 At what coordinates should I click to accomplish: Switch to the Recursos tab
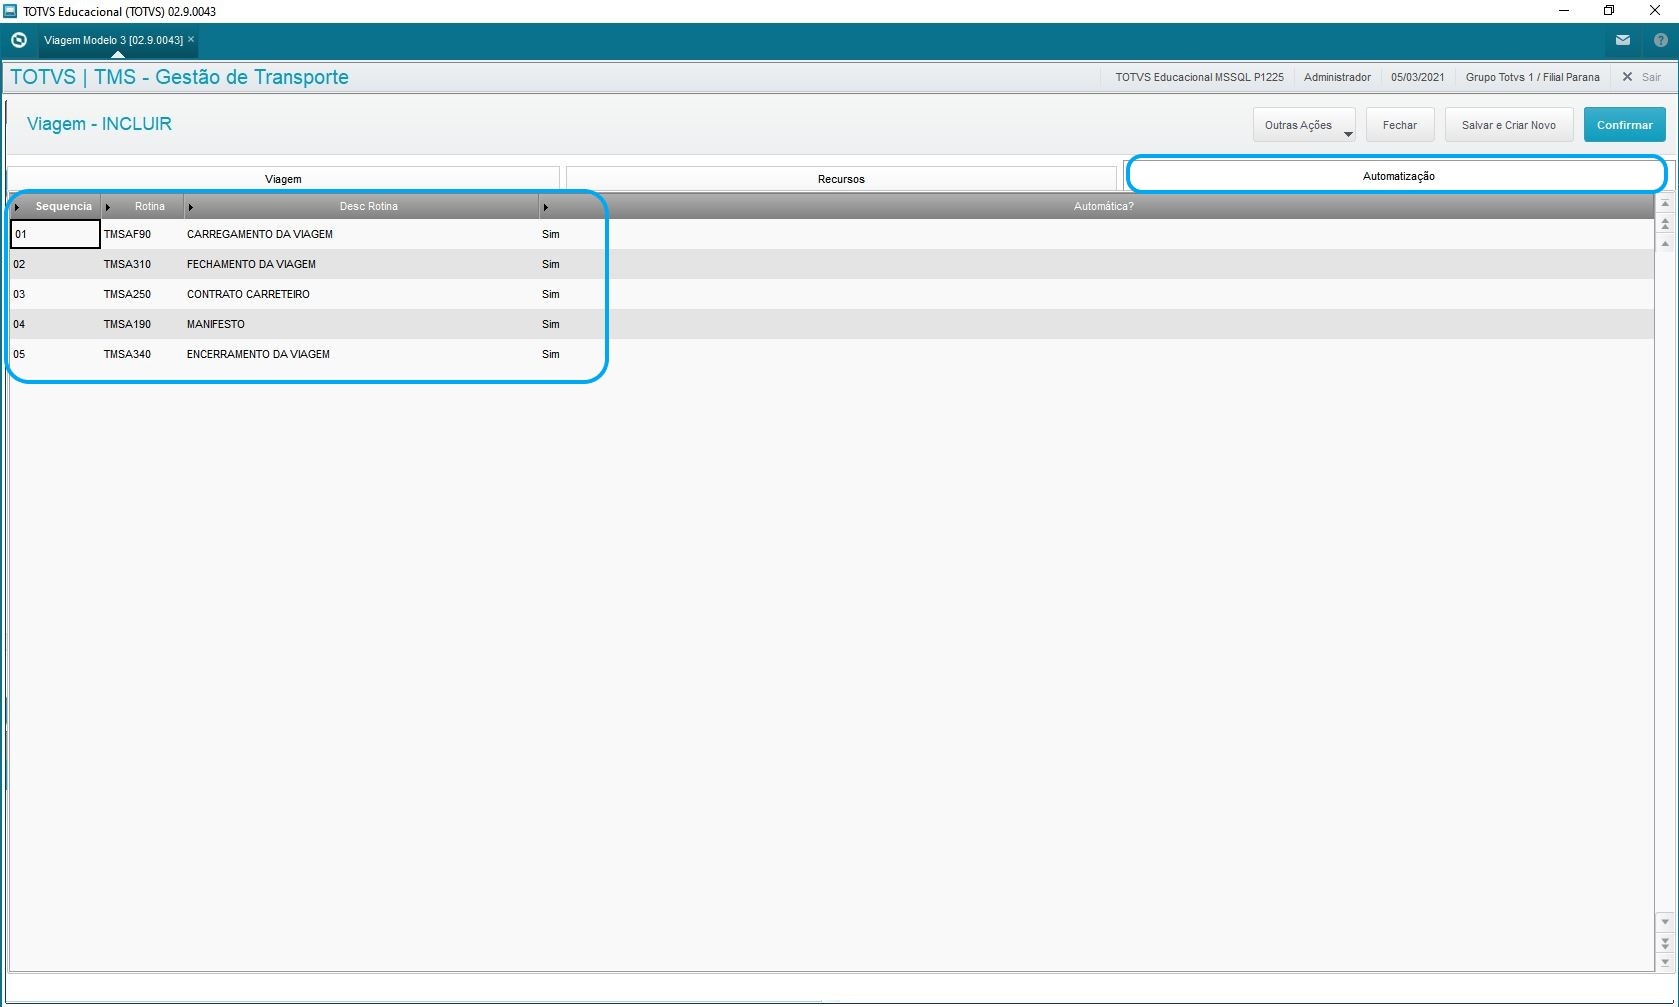(x=841, y=179)
